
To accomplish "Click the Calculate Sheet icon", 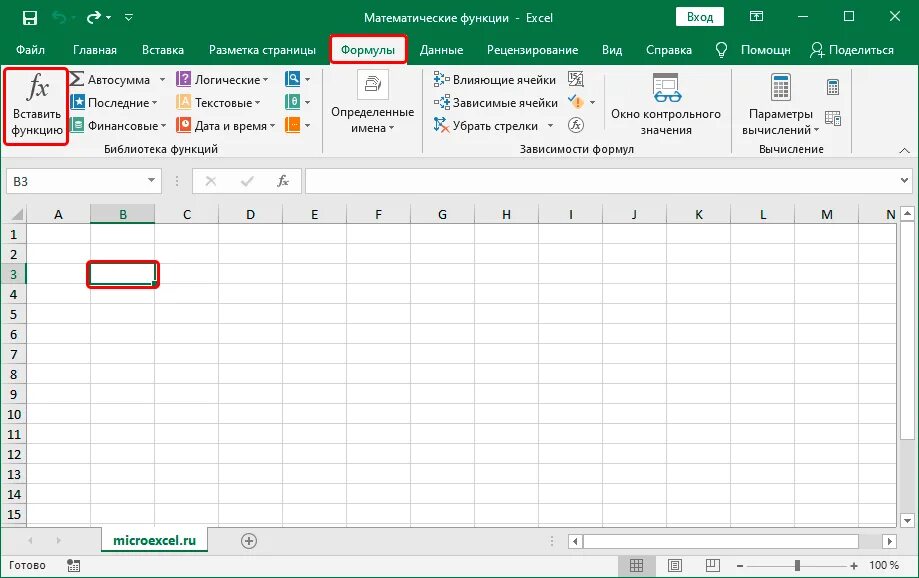I will coord(833,118).
